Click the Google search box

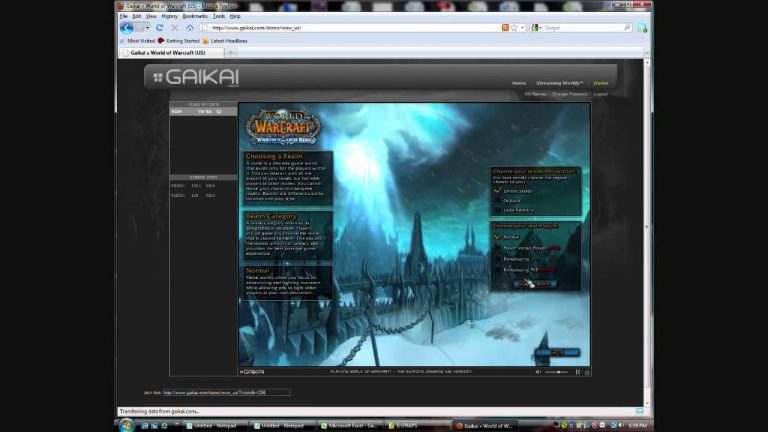pos(582,28)
